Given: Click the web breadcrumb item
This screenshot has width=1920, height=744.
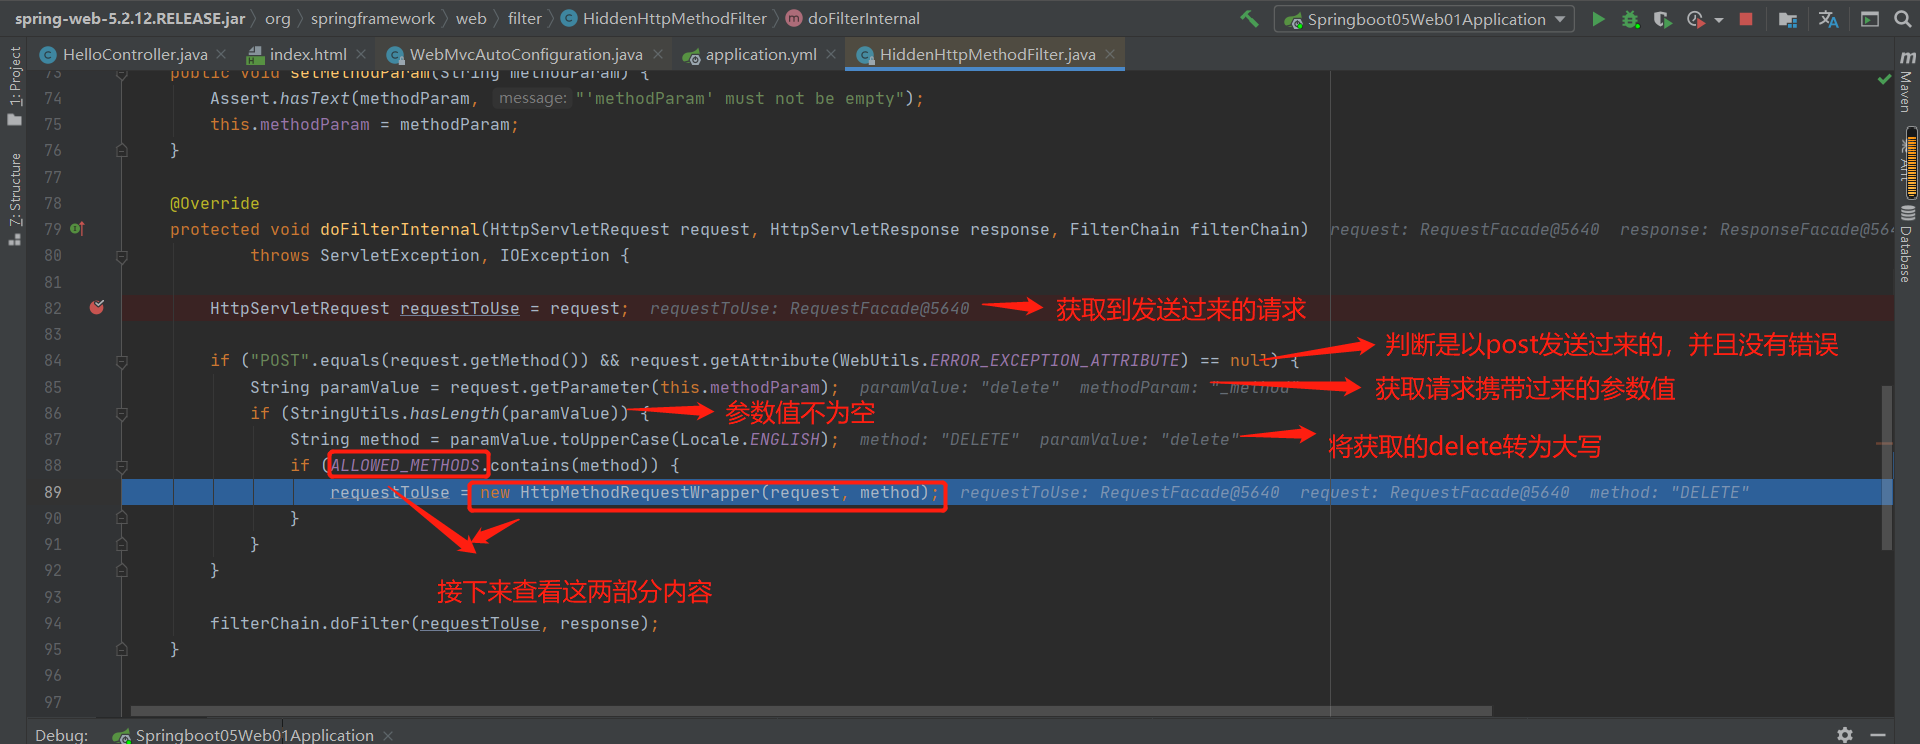Looking at the screenshot, I should (x=471, y=18).
